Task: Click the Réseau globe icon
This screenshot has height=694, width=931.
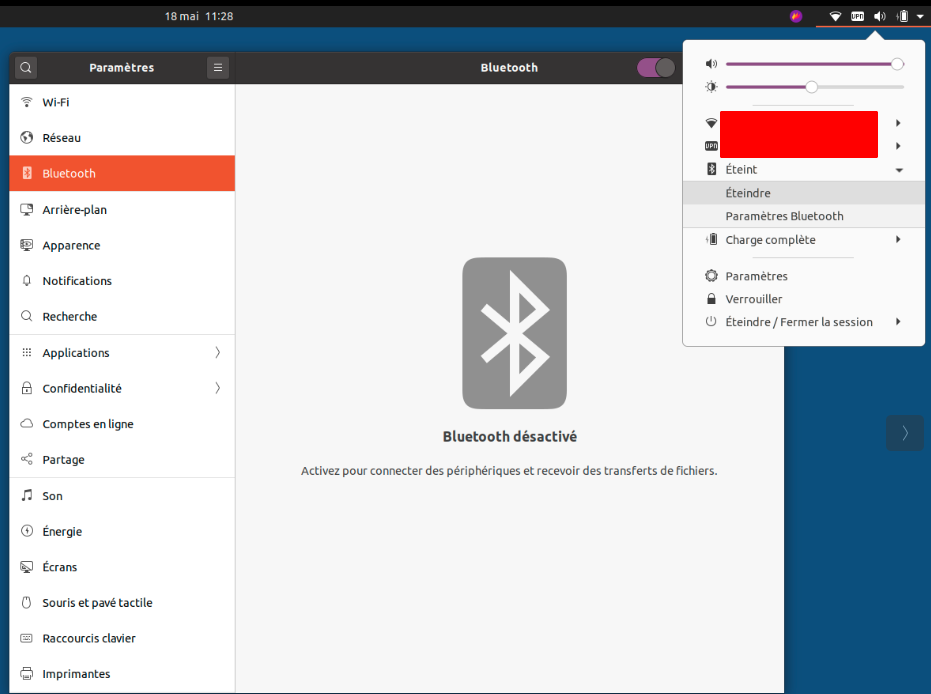Action: 27,138
